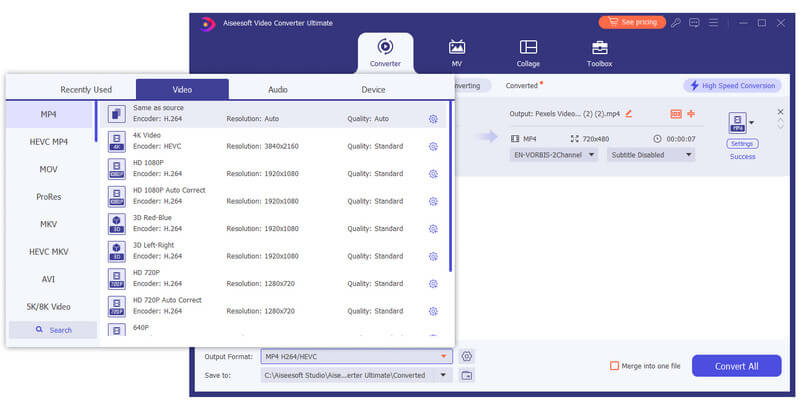Image resolution: width=800 pixels, height=400 pixels.
Task: Expand the EN-VORBIS-2Channel audio dropdown
Action: tap(554, 155)
